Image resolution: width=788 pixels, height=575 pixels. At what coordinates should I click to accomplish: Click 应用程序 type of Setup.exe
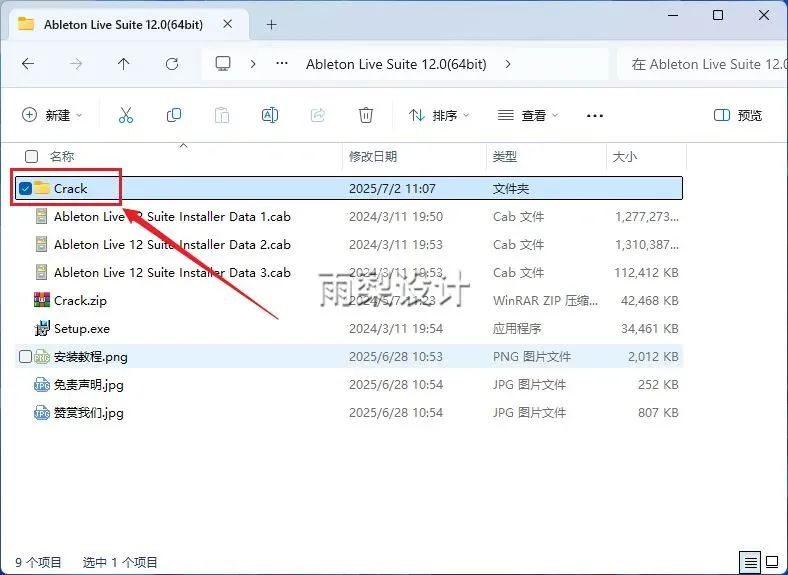point(517,329)
